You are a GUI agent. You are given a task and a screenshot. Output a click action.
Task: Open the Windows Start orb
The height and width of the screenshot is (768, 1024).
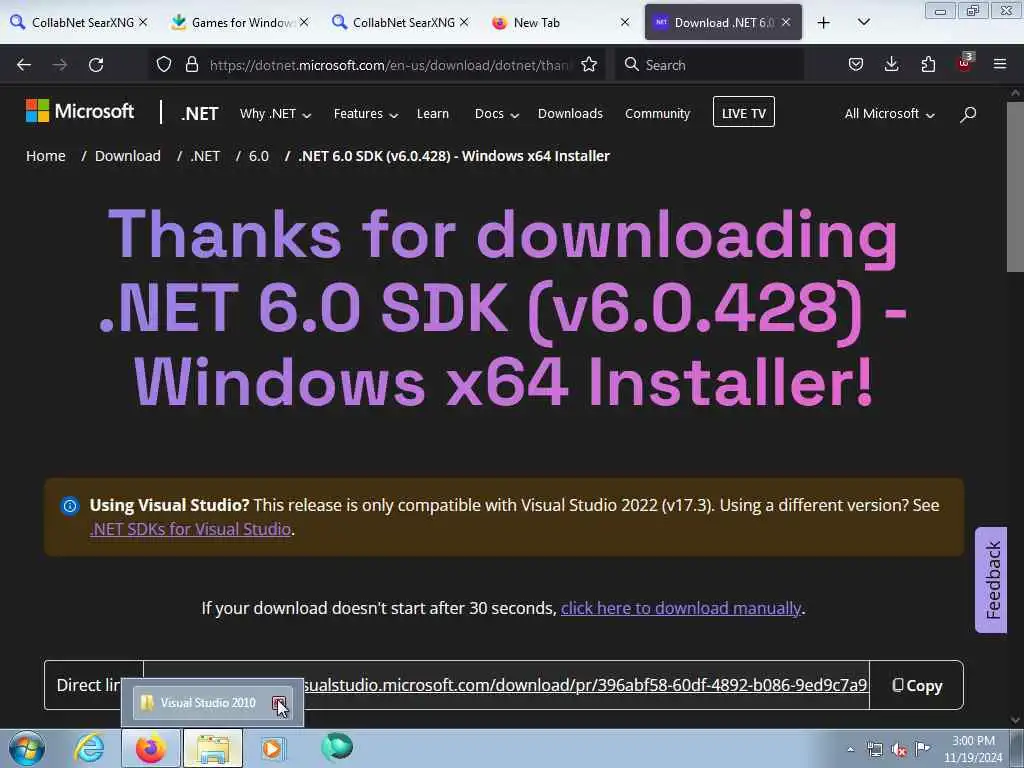[27, 748]
